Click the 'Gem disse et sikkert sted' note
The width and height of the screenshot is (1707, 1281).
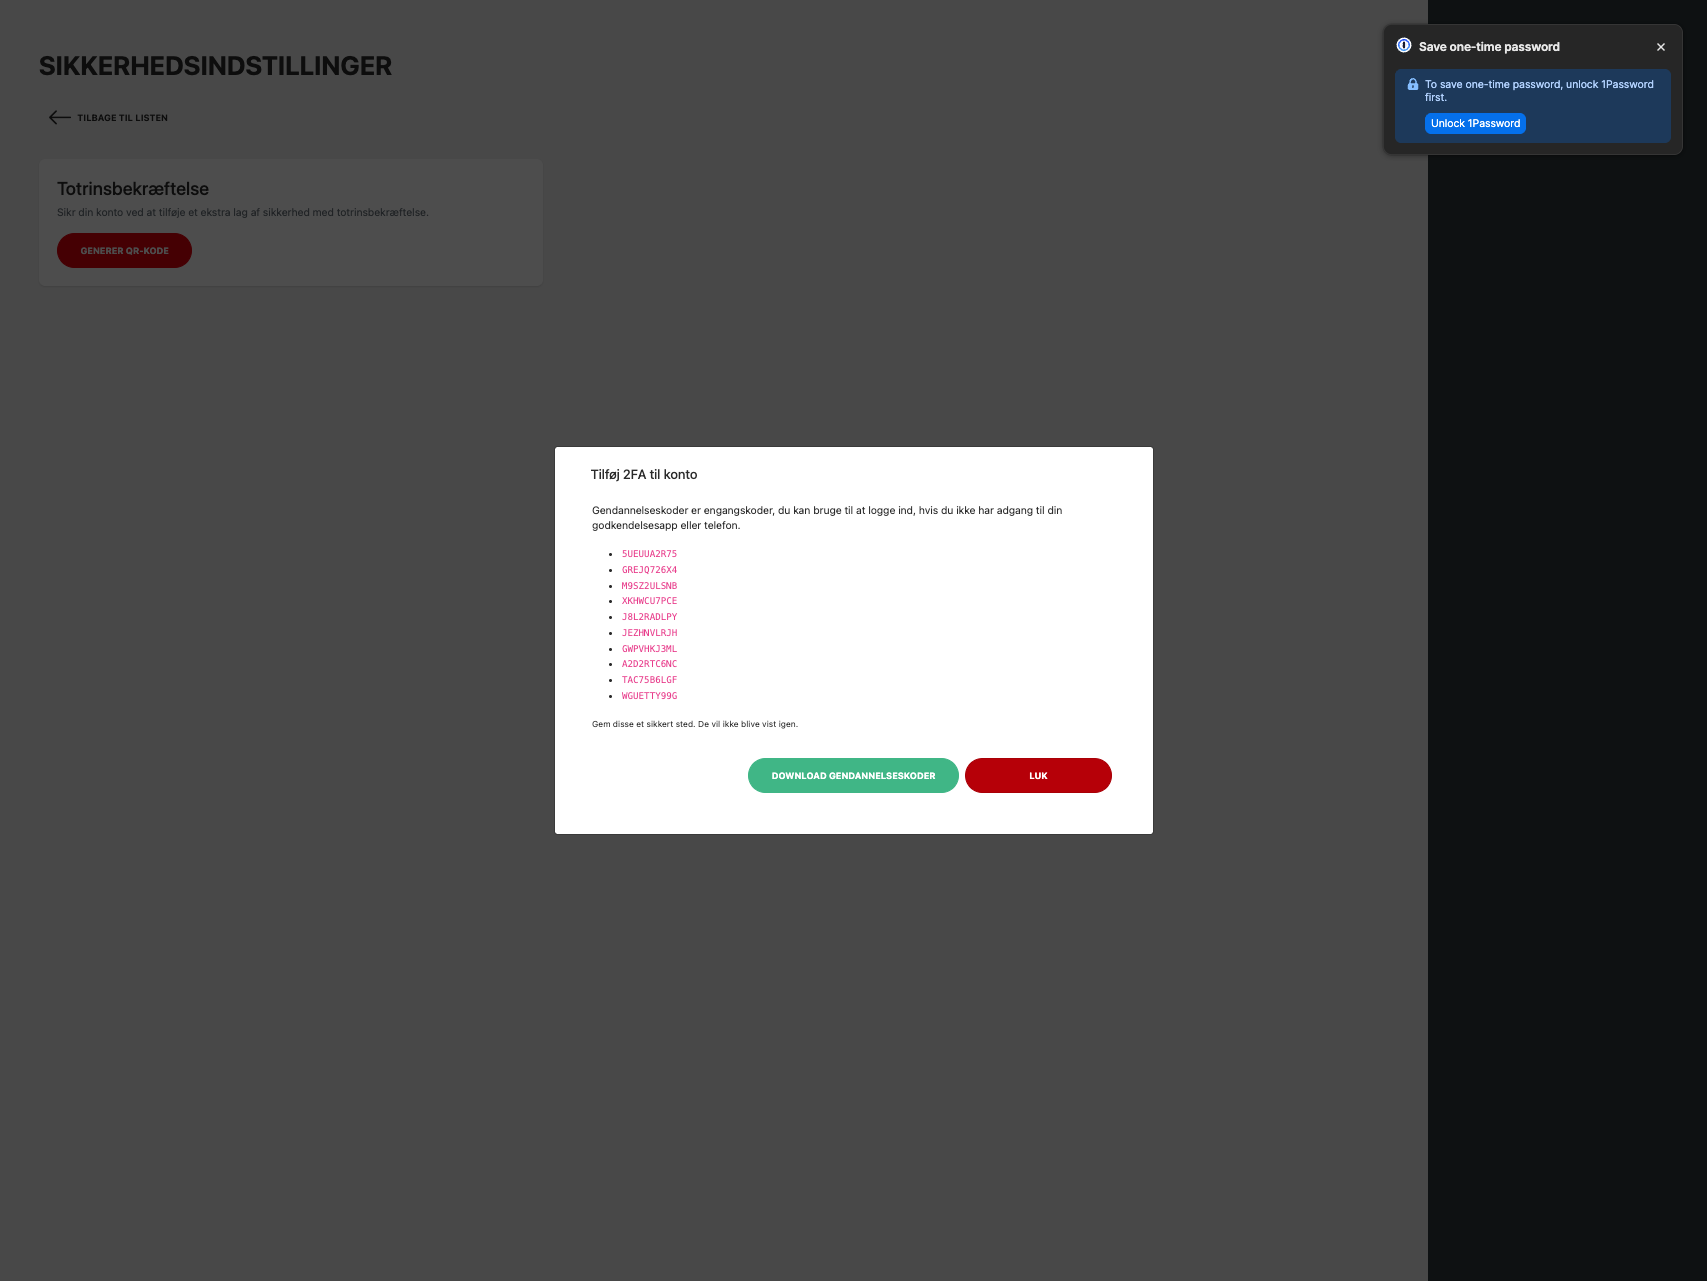tap(695, 724)
